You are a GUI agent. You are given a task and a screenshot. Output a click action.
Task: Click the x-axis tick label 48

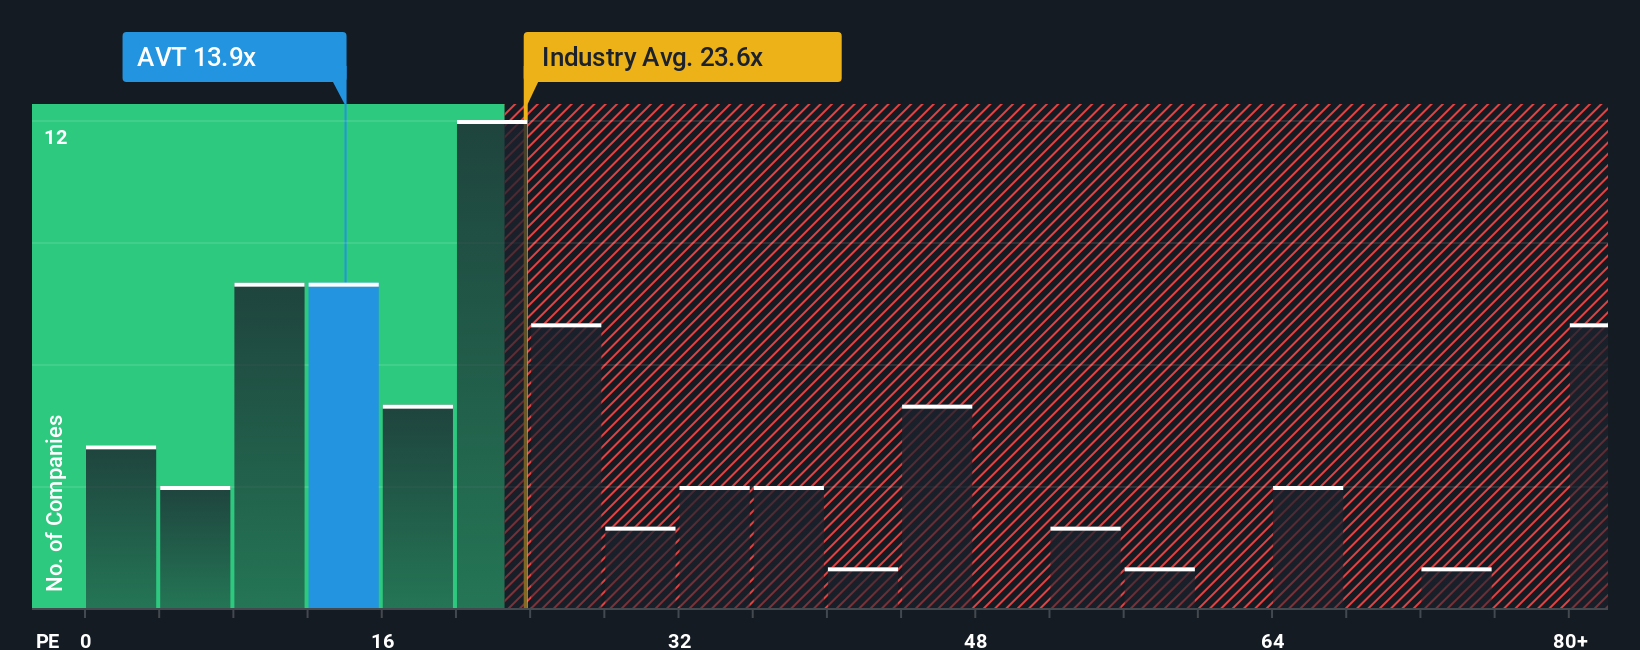976,640
